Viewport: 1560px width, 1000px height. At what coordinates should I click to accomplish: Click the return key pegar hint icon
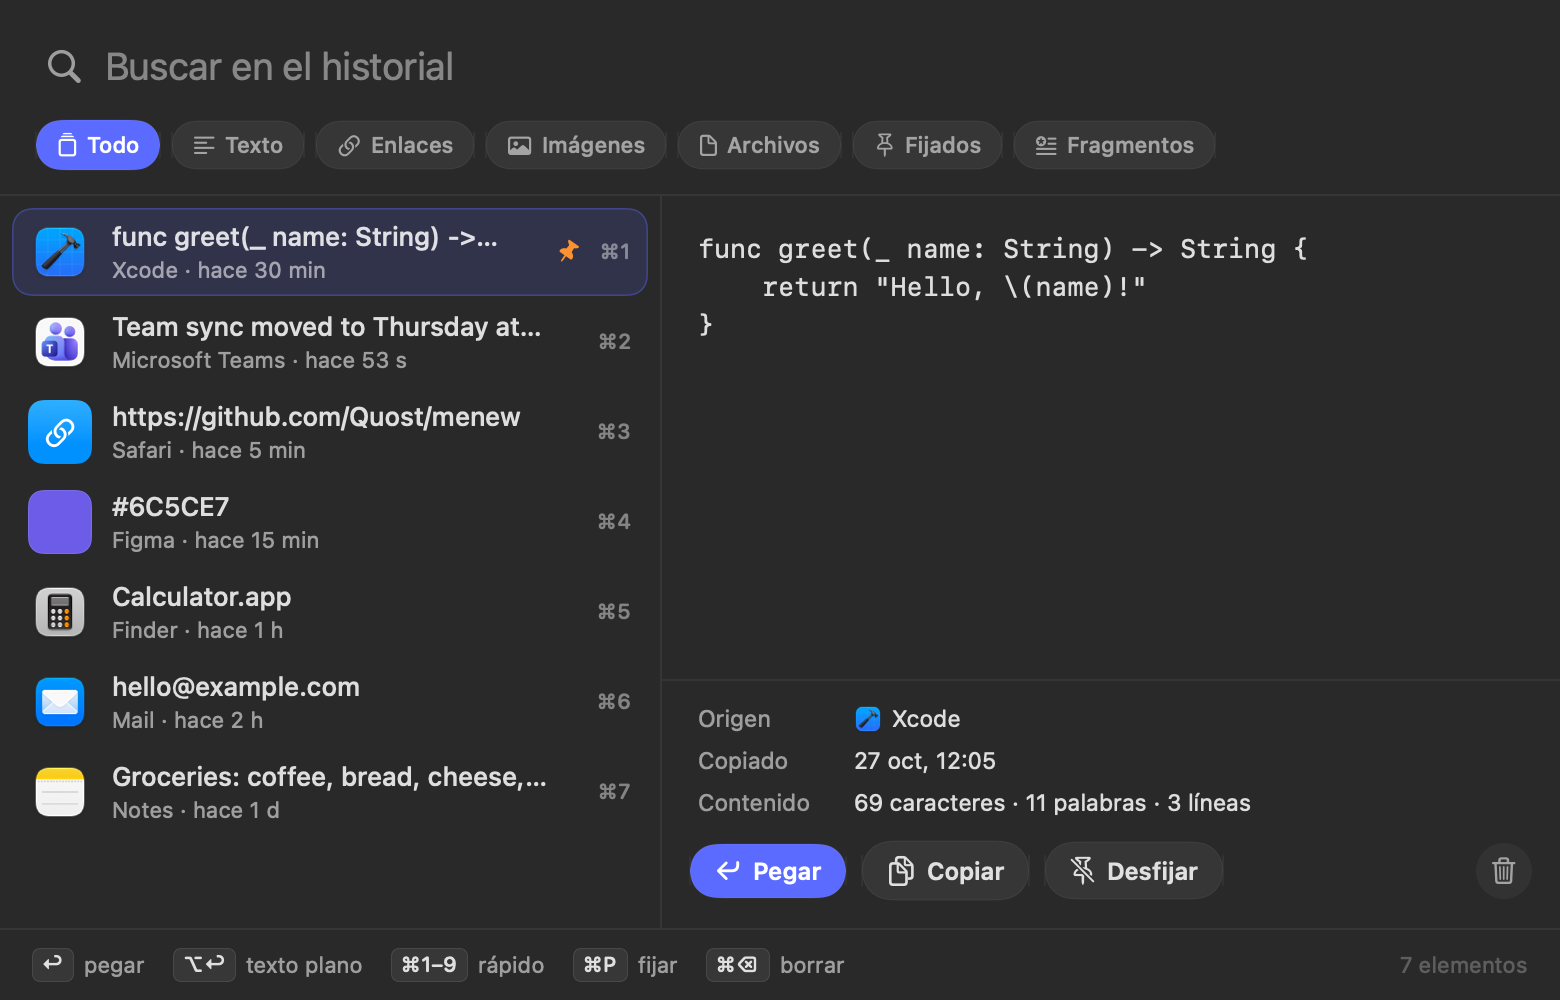pyautogui.click(x=53, y=965)
